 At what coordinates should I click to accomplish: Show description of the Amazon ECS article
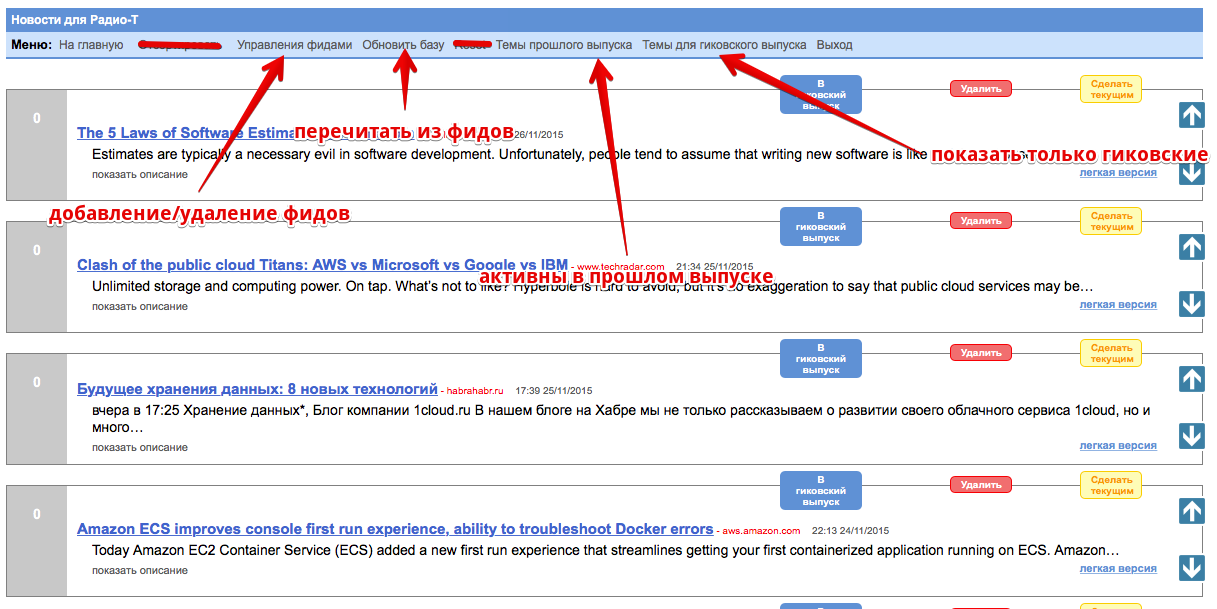[139, 571]
